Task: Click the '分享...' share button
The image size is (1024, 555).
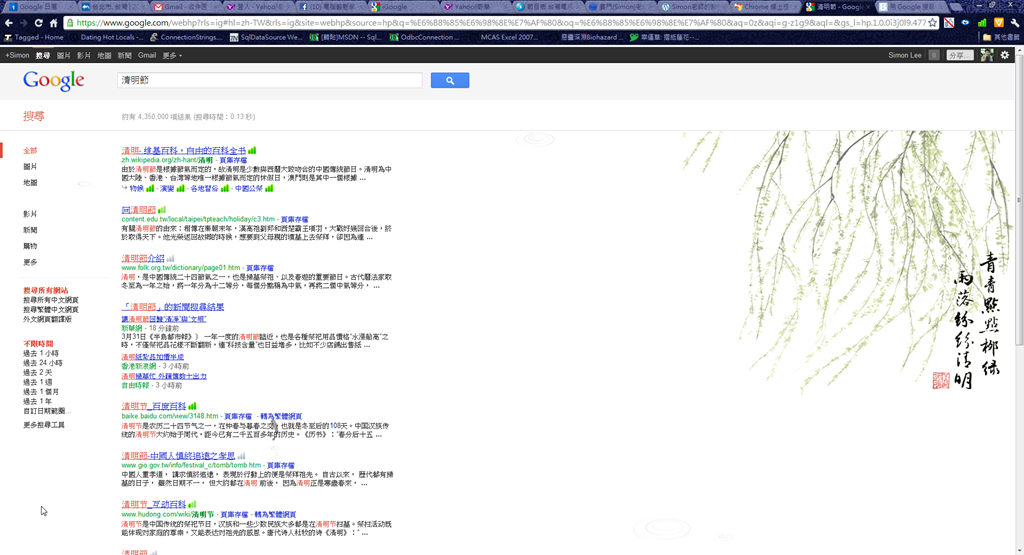Action: [x=959, y=56]
